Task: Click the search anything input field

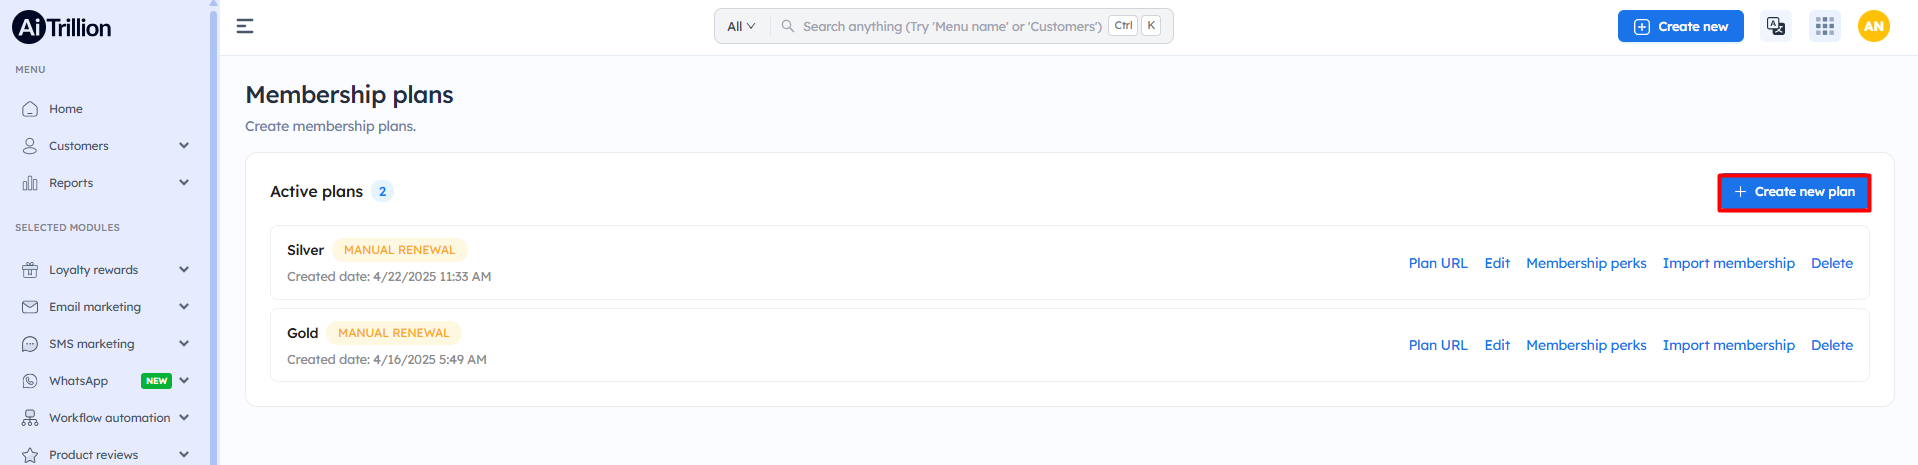Action: coord(951,26)
